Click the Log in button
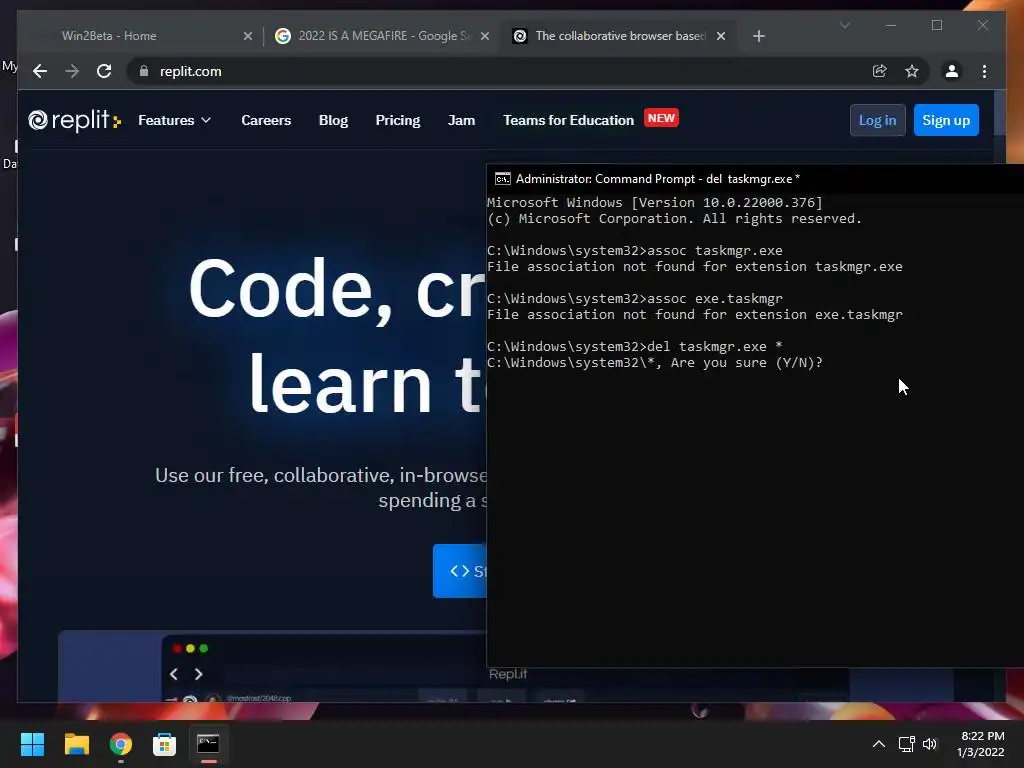1024x768 pixels. pos(877,120)
